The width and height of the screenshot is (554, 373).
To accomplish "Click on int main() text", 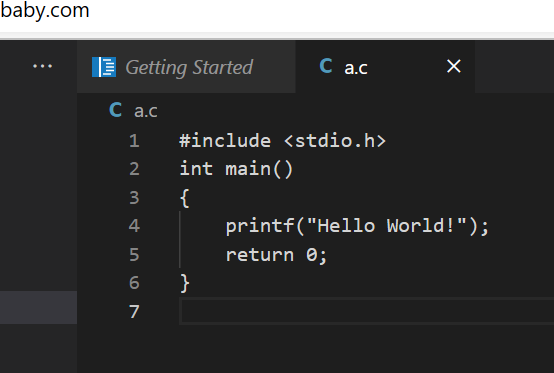I will click(236, 169).
